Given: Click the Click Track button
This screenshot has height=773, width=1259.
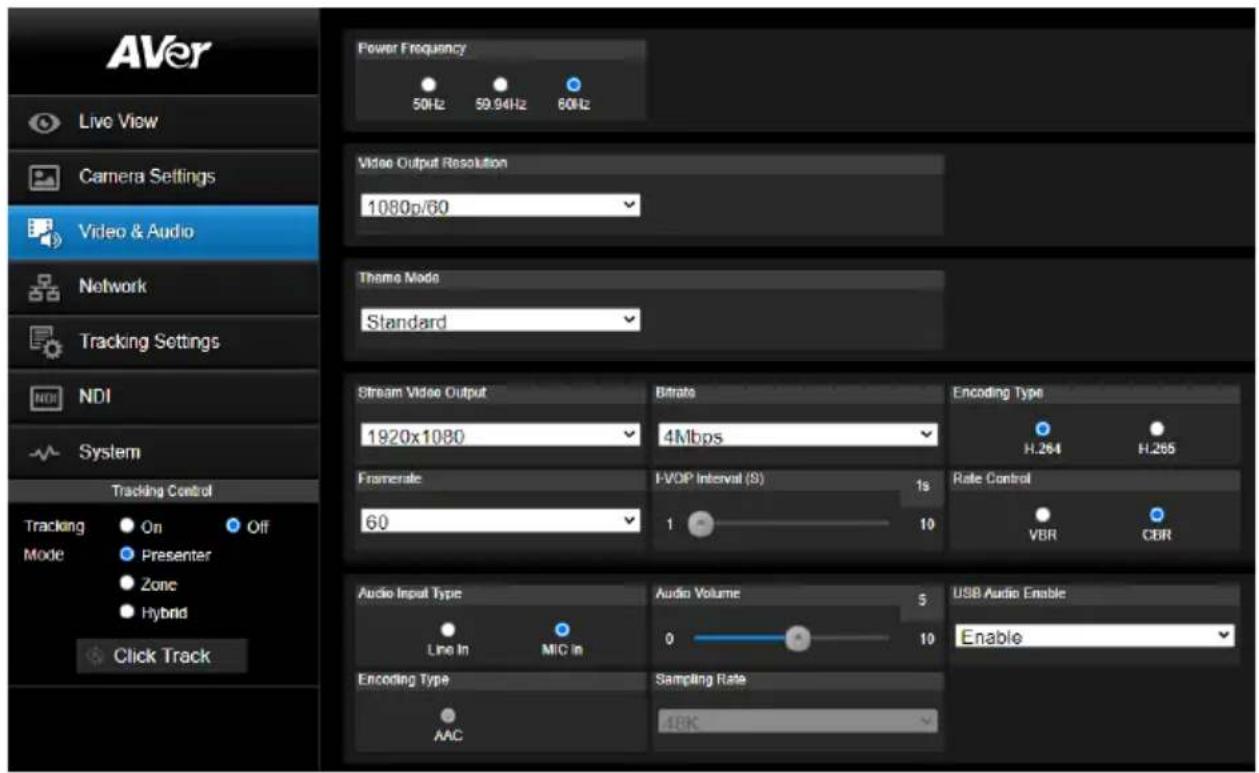Looking at the screenshot, I should click(x=161, y=656).
